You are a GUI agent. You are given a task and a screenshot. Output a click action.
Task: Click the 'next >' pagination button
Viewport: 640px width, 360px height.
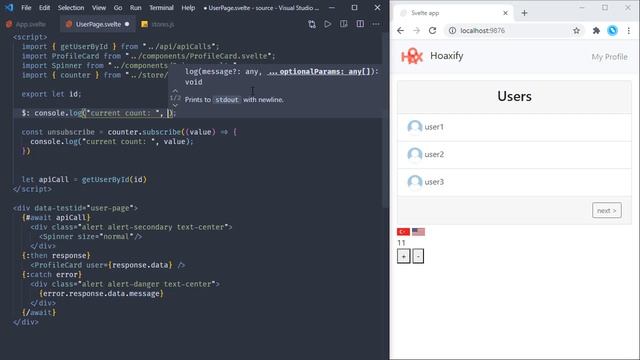[x=607, y=210]
